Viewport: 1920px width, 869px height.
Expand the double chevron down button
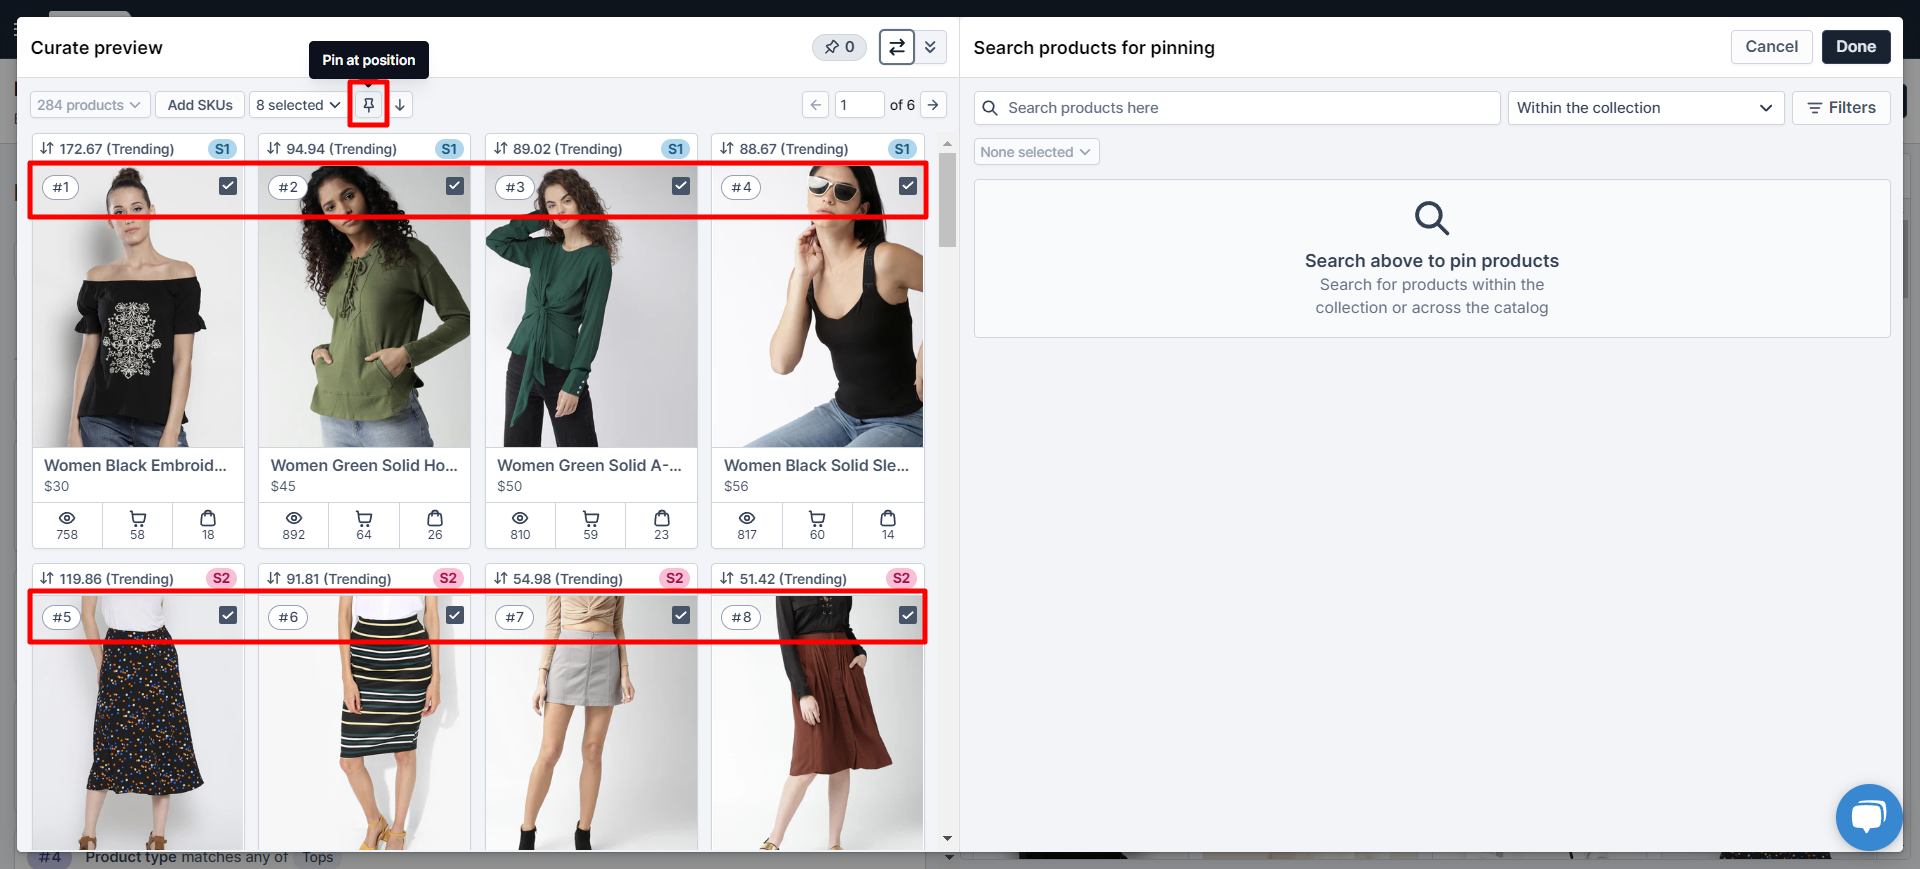pos(931,47)
